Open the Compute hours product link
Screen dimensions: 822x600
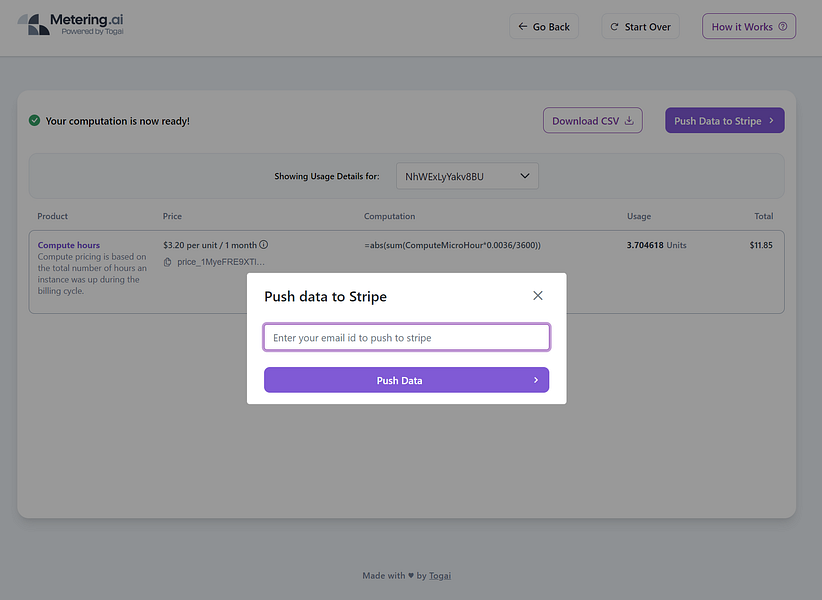click(x=69, y=245)
